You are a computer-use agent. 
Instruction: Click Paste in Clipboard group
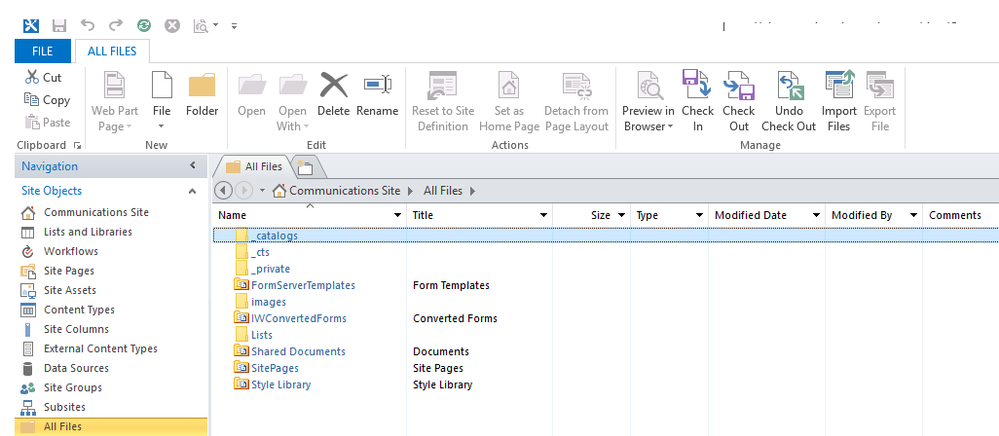click(x=47, y=122)
